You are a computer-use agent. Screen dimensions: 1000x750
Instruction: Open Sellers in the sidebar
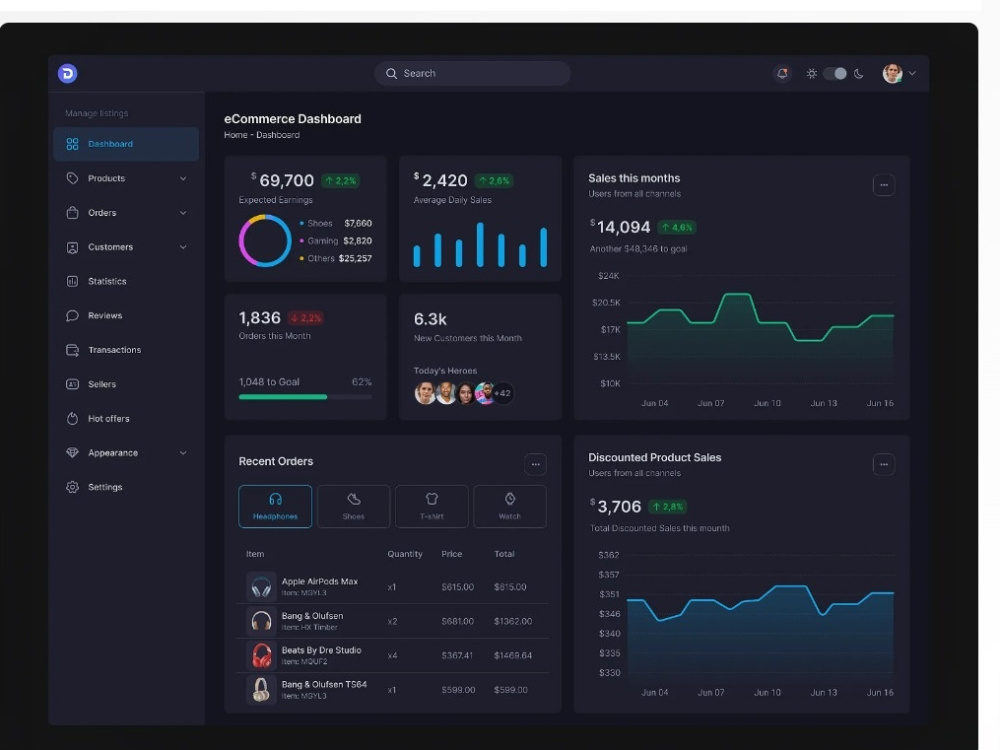click(126, 384)
